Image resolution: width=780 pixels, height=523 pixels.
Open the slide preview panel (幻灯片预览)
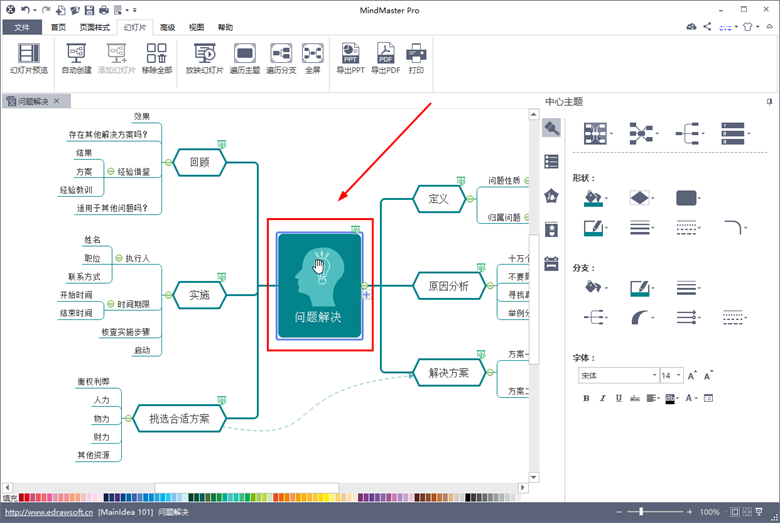click(29, 58)
